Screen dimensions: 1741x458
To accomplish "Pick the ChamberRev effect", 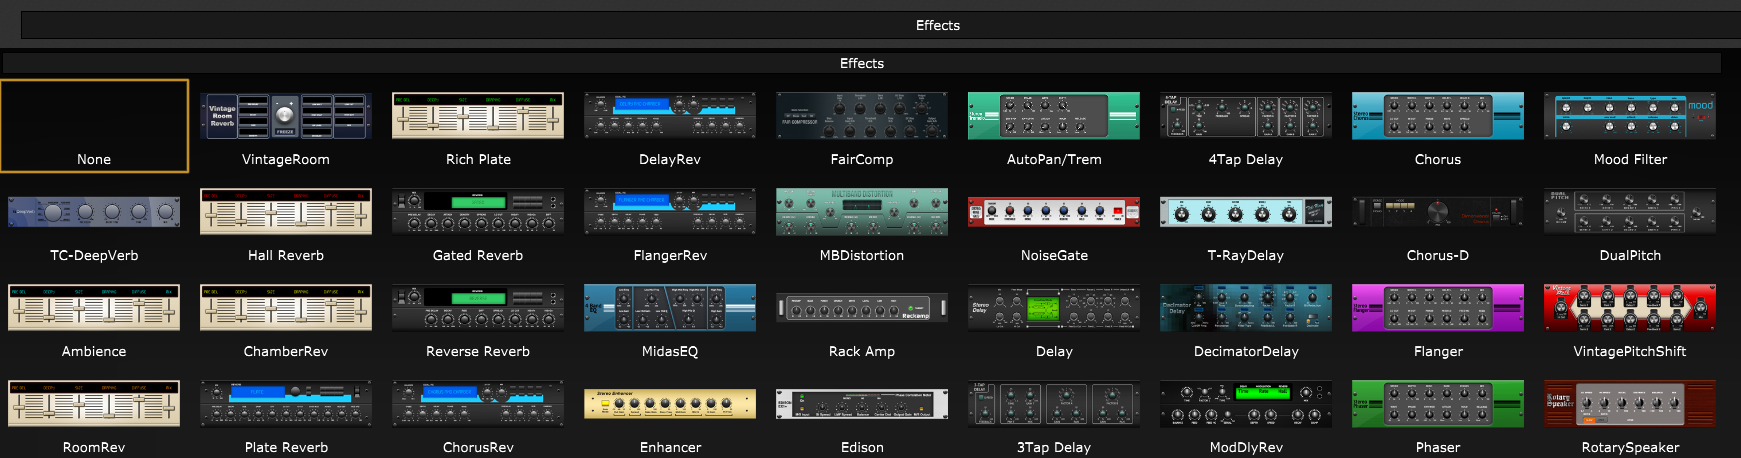I will [286, 318].
